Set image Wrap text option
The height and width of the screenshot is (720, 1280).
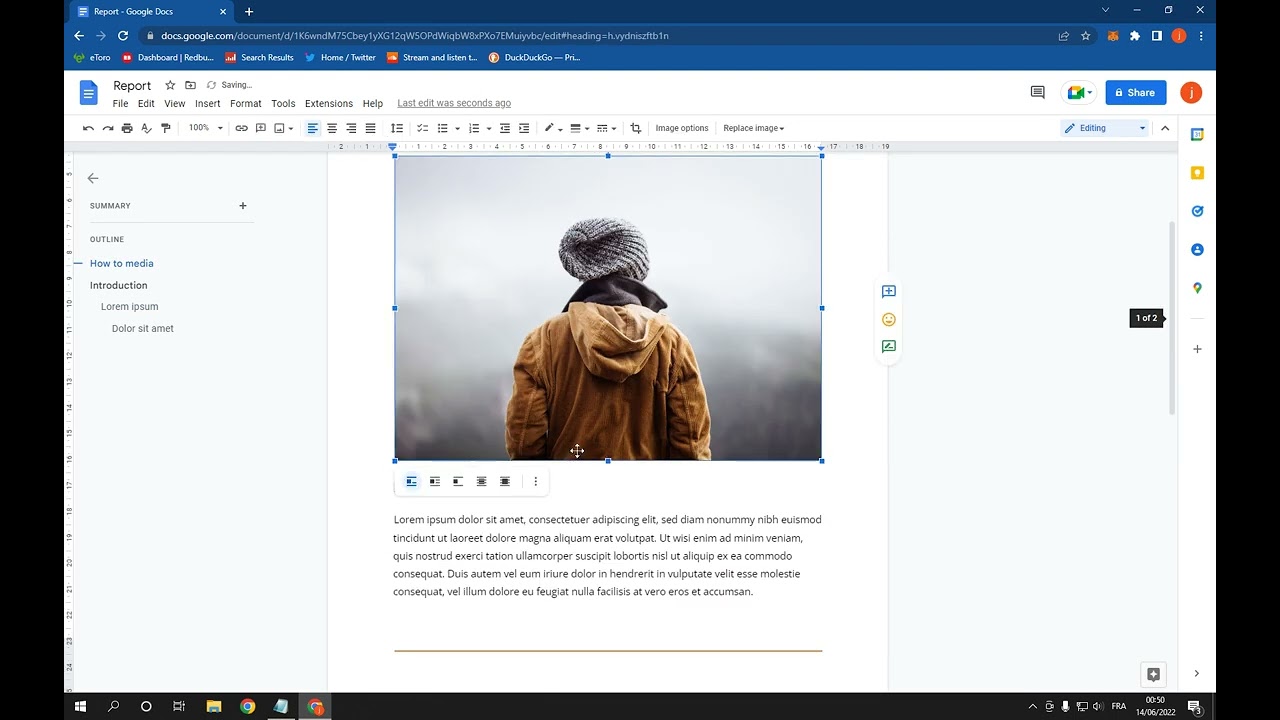(x=435, y=481)
